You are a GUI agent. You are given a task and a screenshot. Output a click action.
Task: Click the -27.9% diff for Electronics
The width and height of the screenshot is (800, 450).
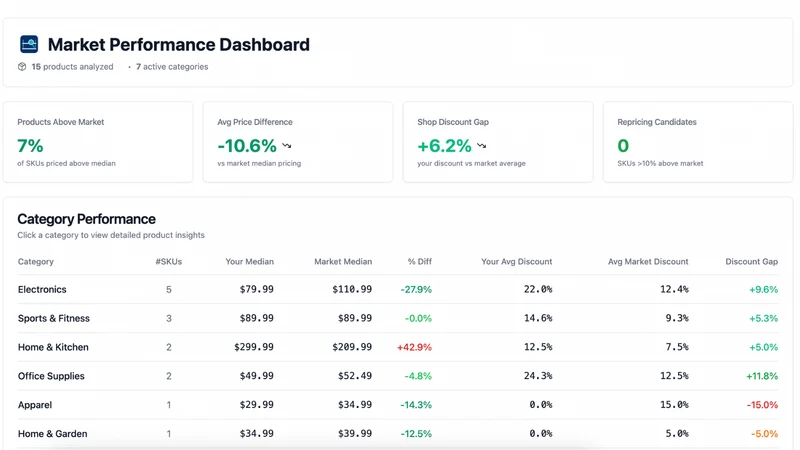click(416, 290)
